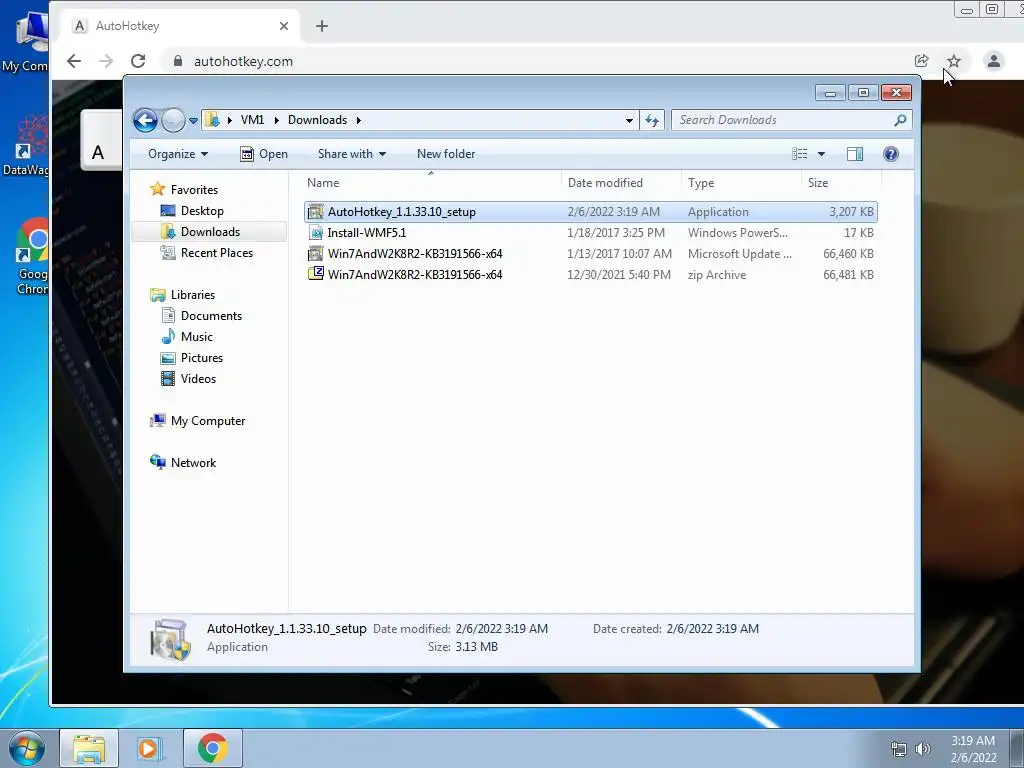Image resolution: width=1024 pixels, height=768 pixels.
Task: Click the search magnifier icon
Action: click(x=900, y=120)
